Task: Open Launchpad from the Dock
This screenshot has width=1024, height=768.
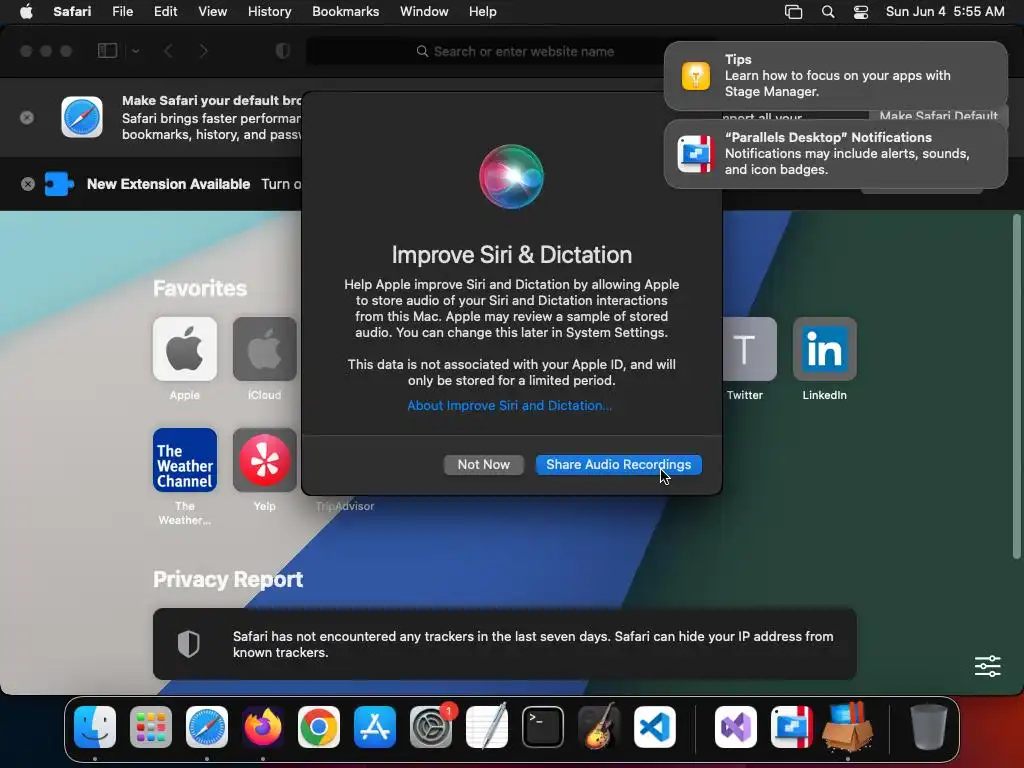Action: point(151,727)
